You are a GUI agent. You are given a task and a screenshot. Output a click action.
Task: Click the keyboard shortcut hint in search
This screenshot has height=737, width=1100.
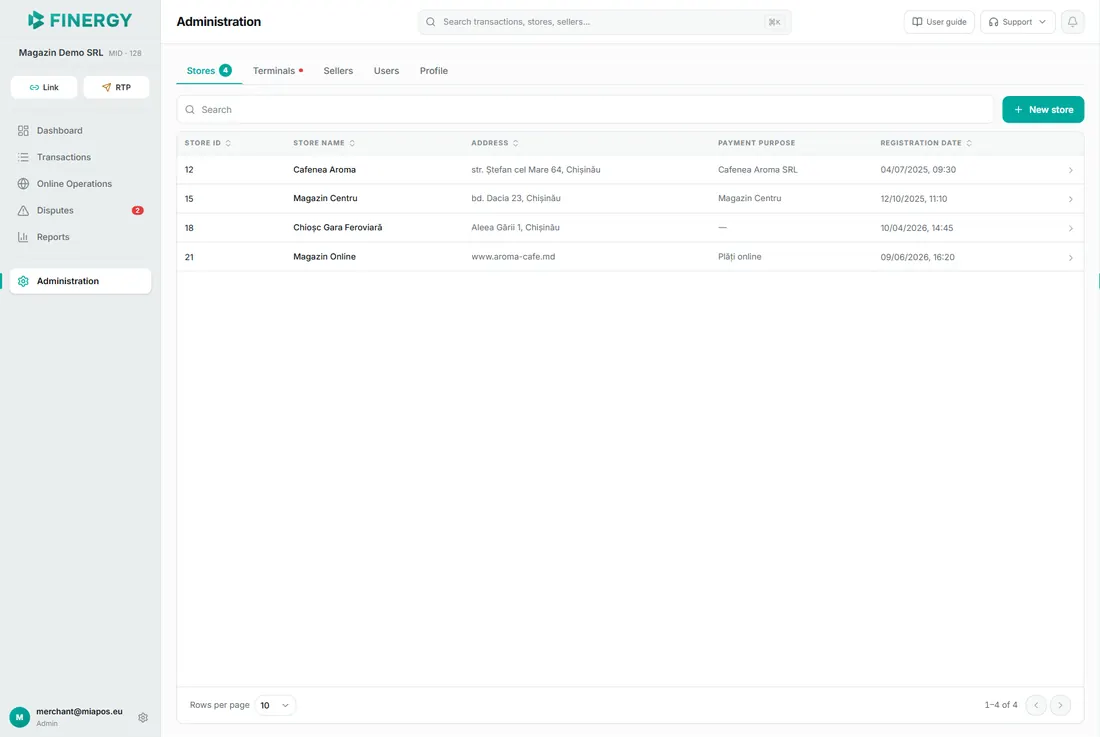774,22
